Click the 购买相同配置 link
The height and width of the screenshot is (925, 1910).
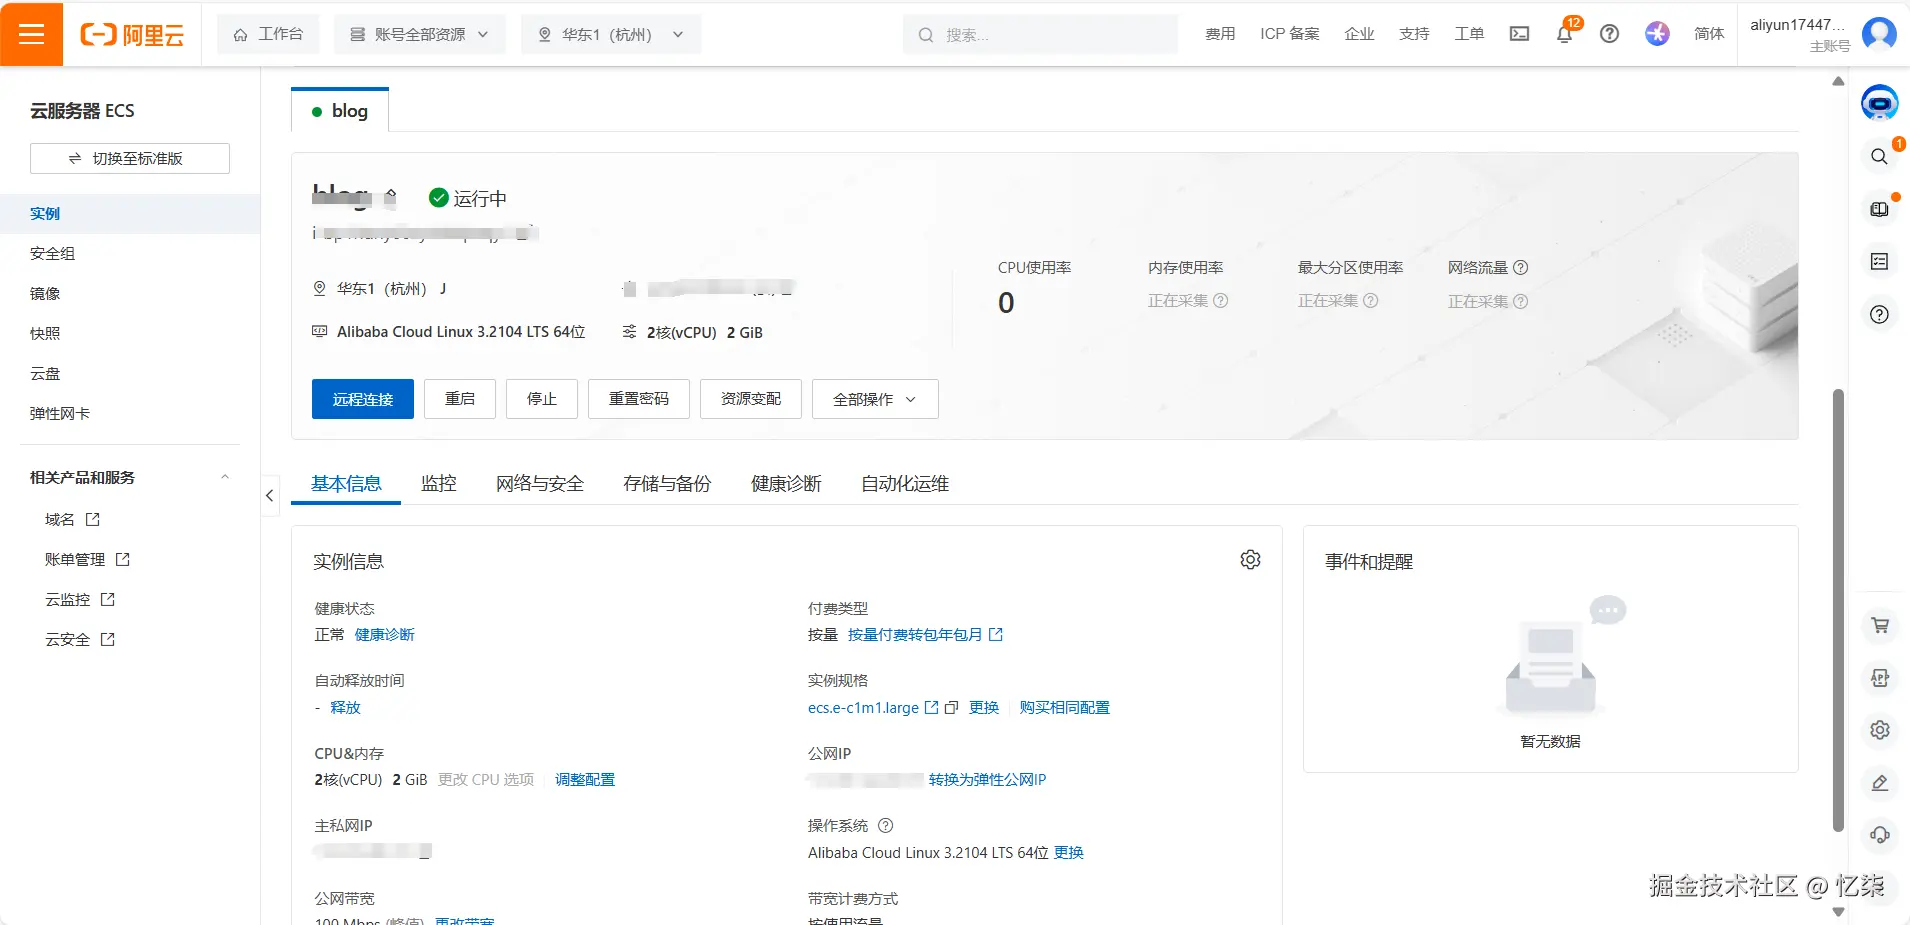[x=1065, y=708]
